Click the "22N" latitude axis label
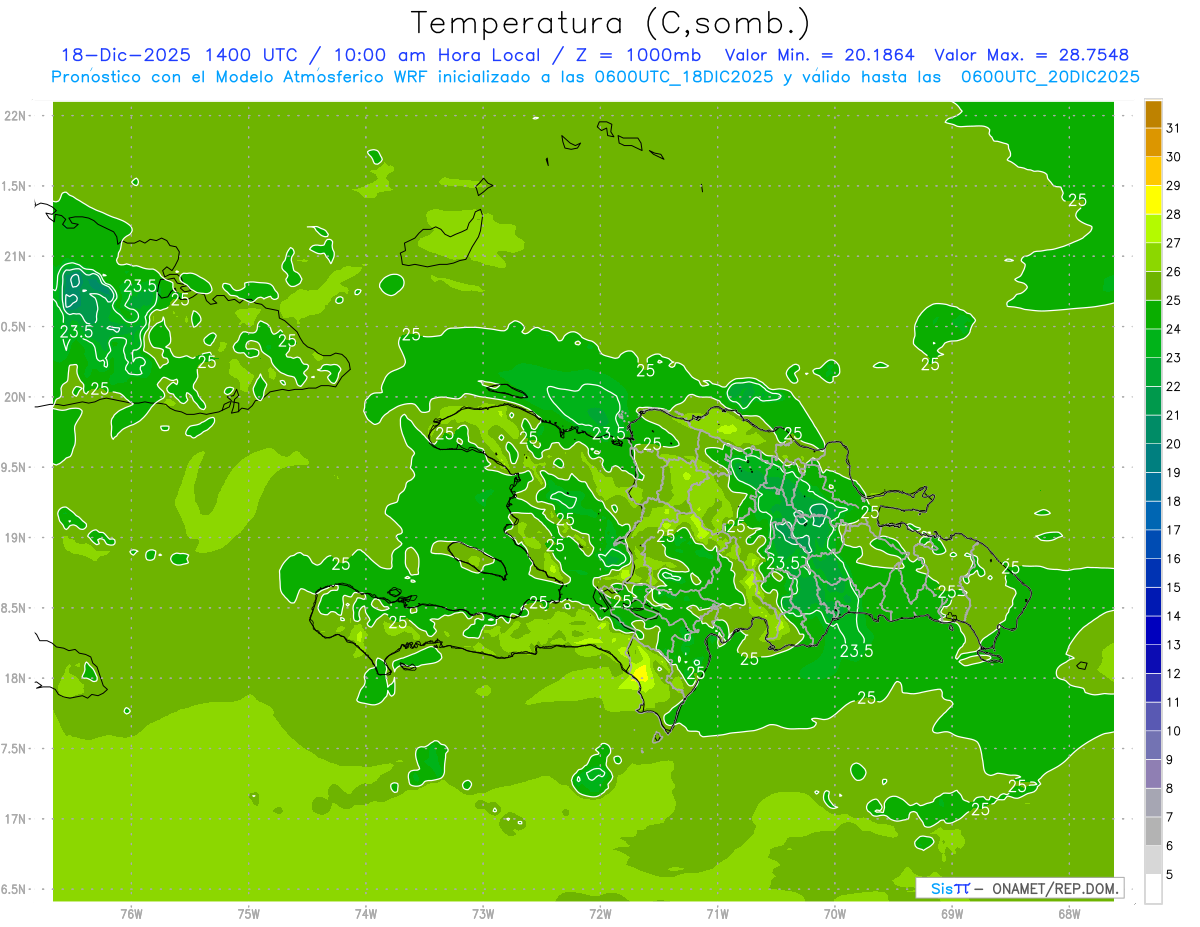This screenshot has height=927, width=1200. coord(15,116)
